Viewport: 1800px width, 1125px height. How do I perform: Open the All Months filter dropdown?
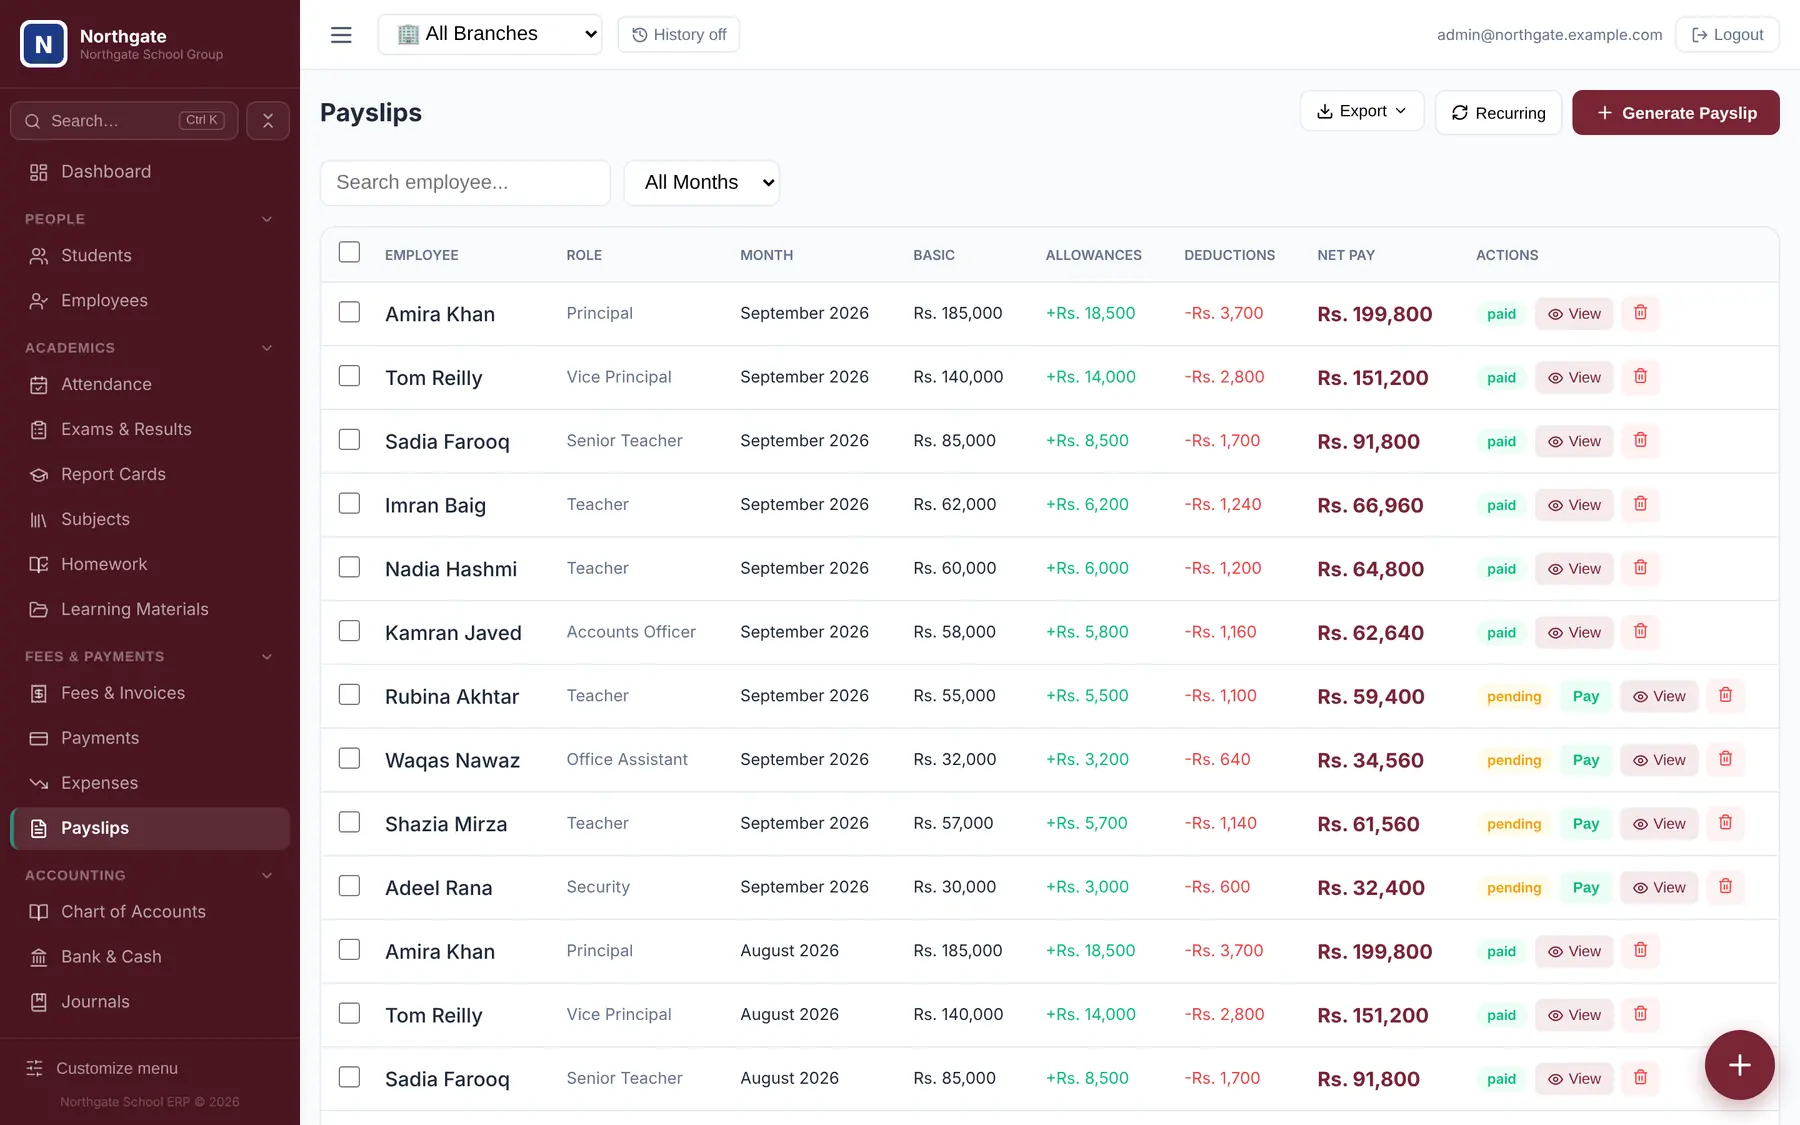702,183
